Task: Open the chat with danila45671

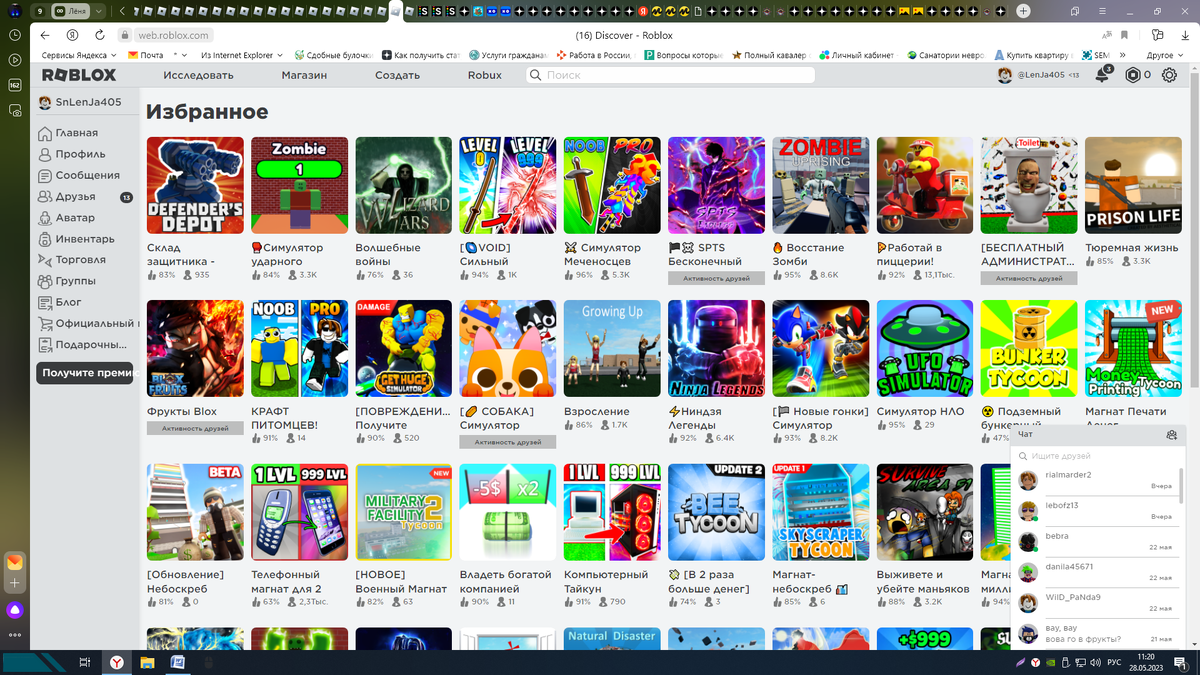Action: tap(1097, 572)
